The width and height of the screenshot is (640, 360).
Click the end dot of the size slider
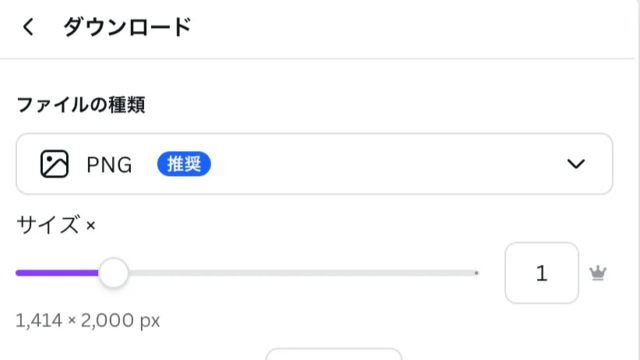pyautogui.click(x=476, y=273)
